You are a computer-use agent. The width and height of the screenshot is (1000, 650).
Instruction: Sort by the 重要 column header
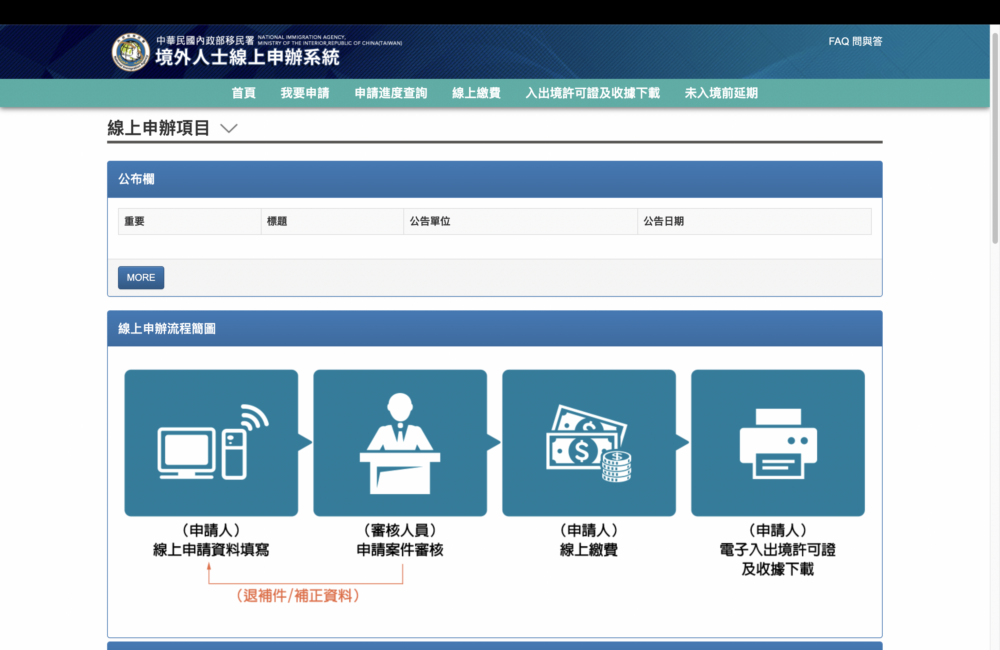(135, 220)
